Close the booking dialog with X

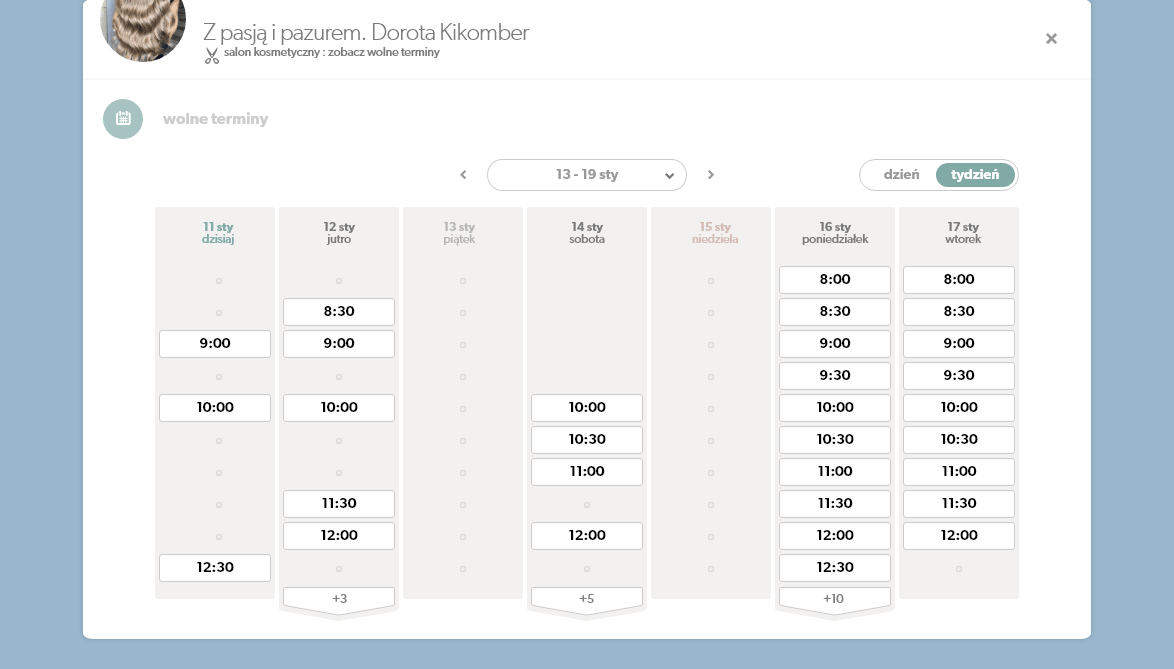[x=1051, y=39]
